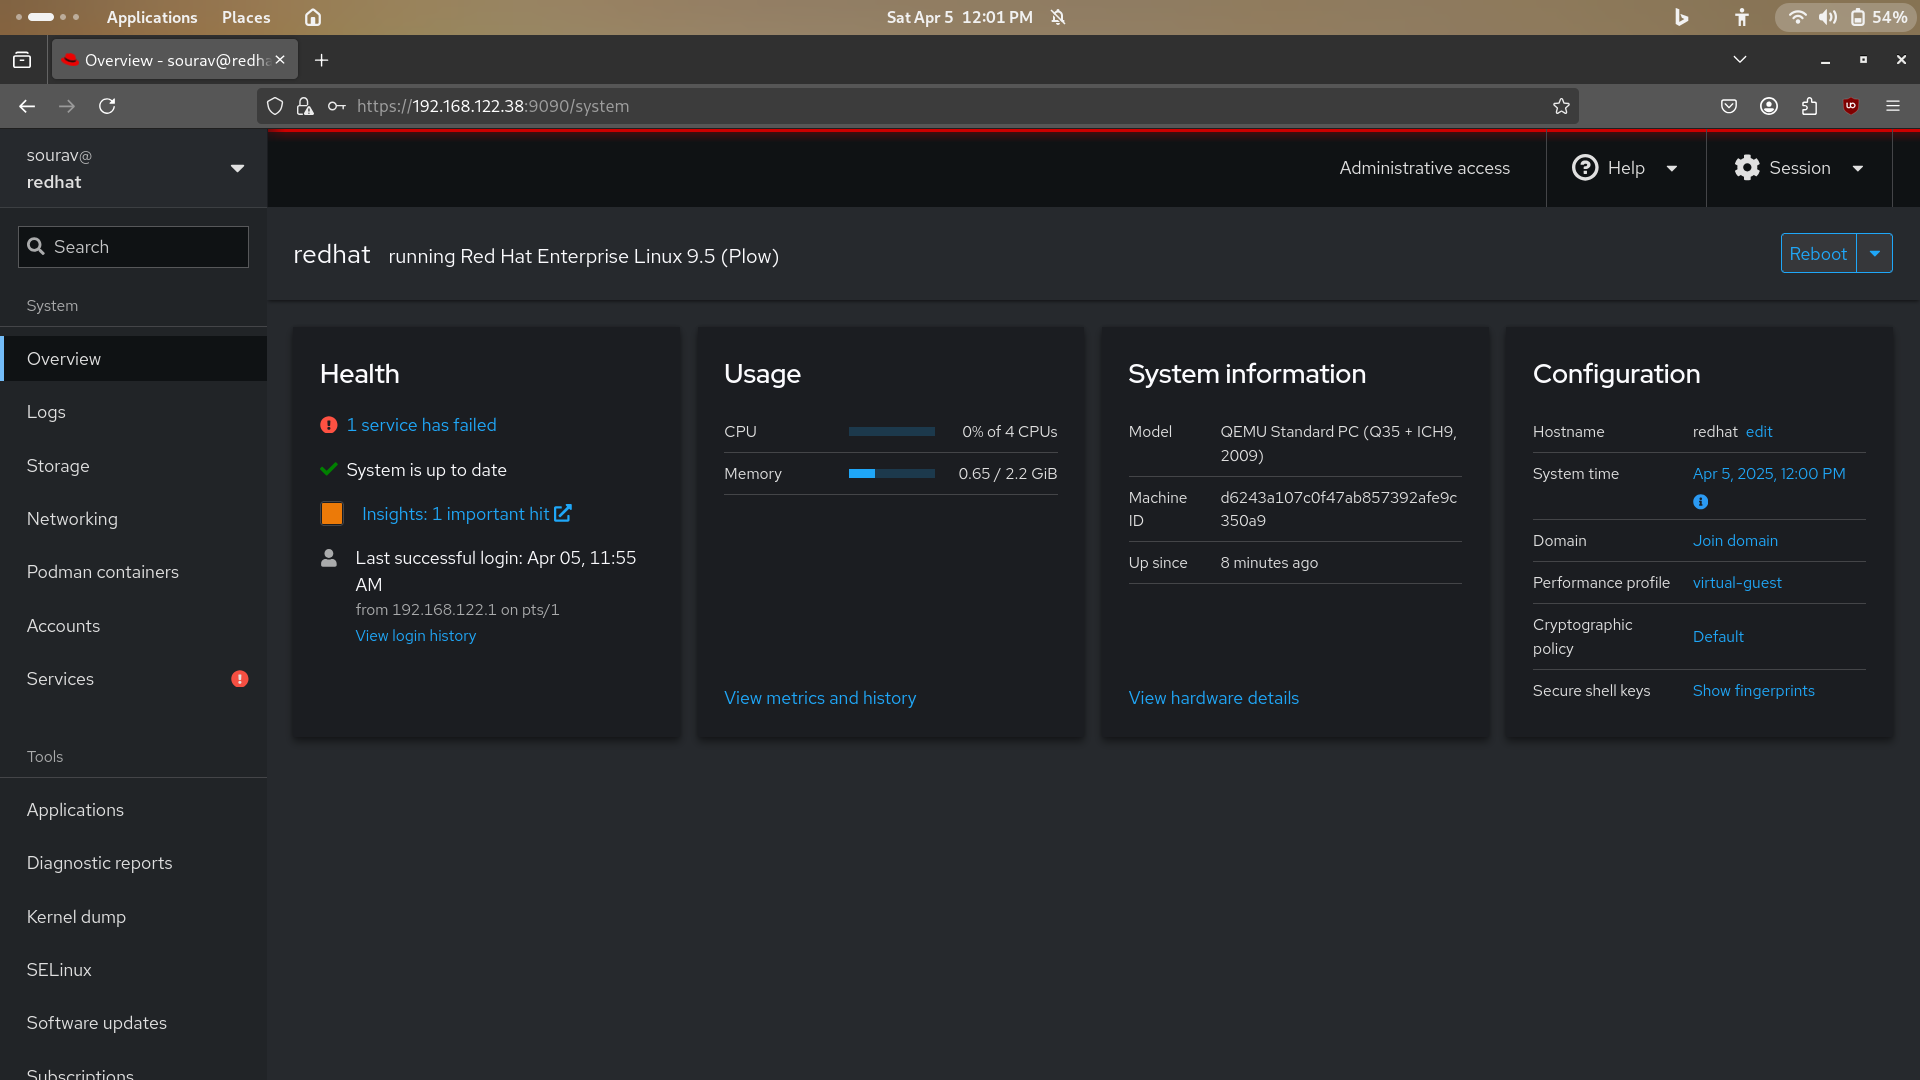
Task: Click the red failed-services badge beside Services
Action: 240,679
